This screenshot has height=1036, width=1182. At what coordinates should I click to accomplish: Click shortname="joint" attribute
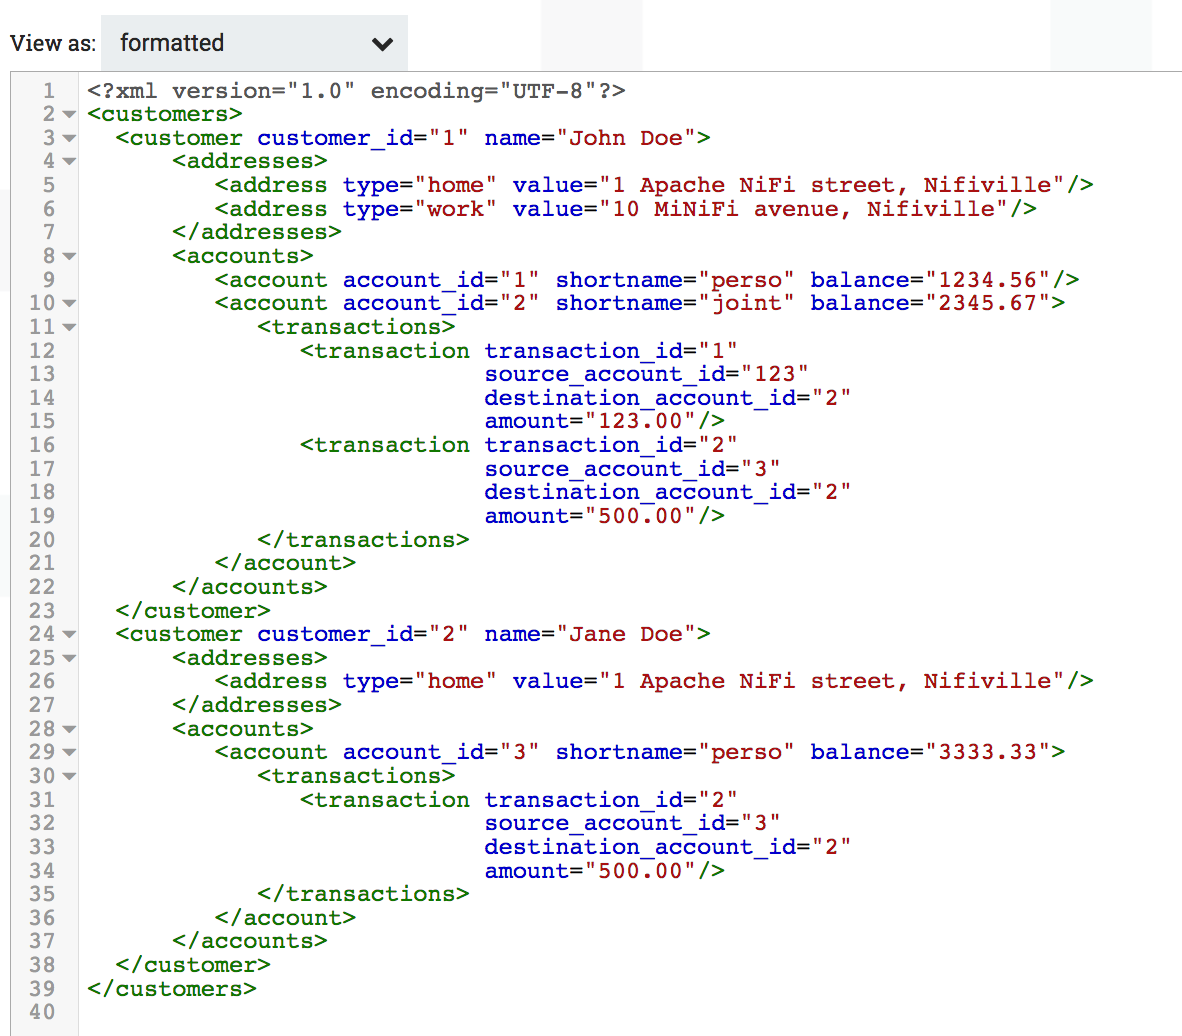(675, 303)
